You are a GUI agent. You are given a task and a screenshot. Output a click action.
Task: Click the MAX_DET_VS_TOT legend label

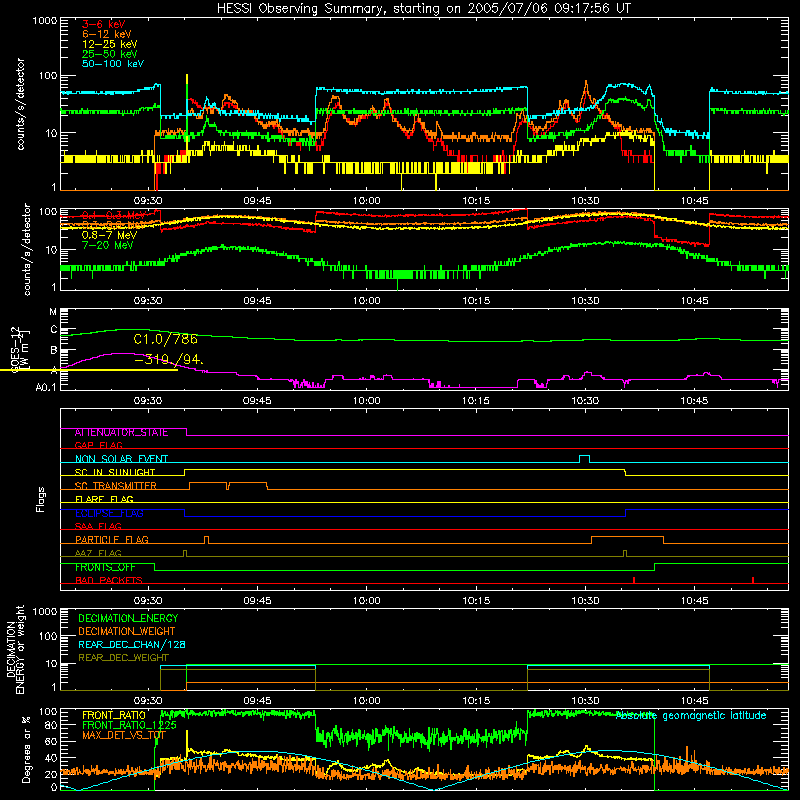[124, 736]
